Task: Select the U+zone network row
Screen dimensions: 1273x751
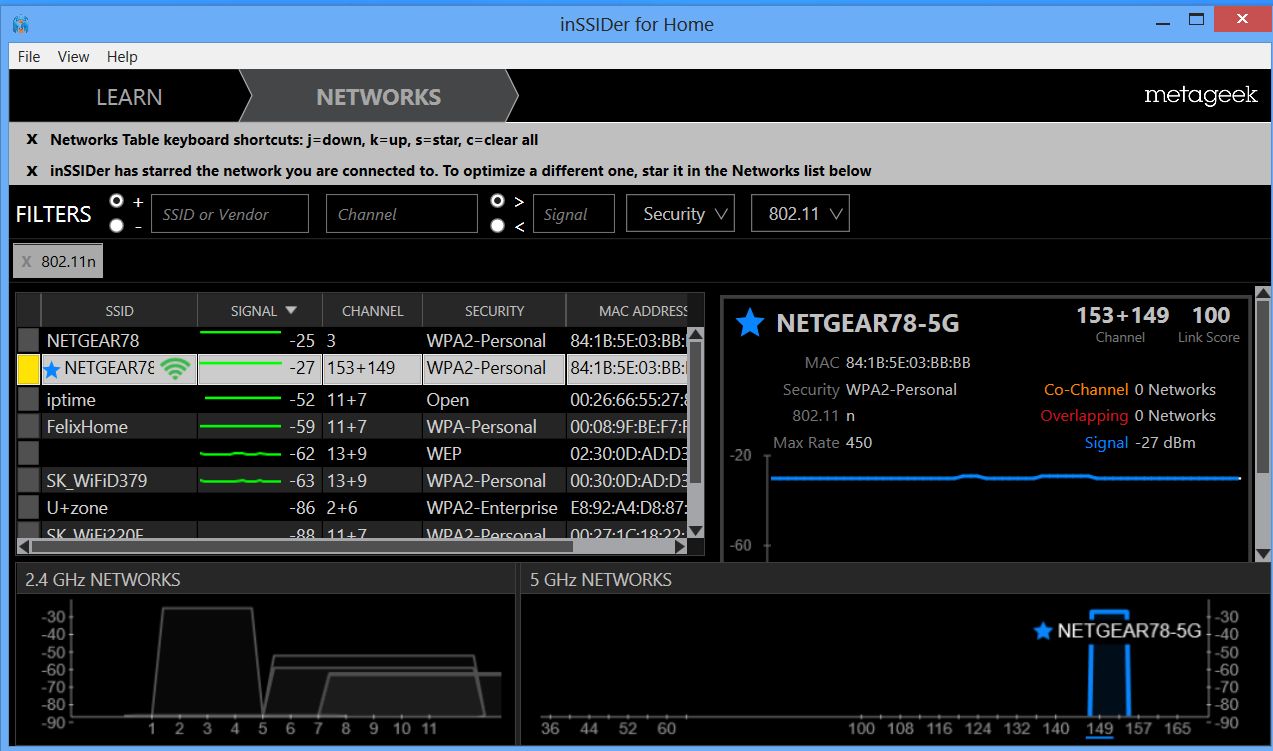Action: 353,508
